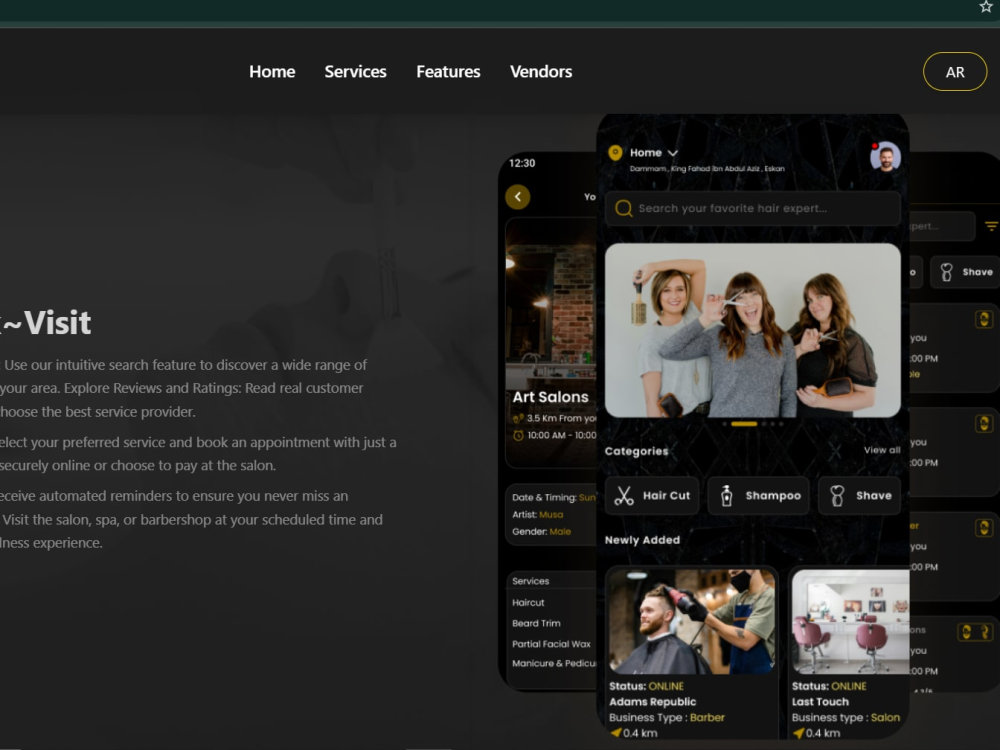1000x750 pixels.
Task: Expand the Home location dropdown chevron
Action: pyautogui.click(x=672, y=153)
